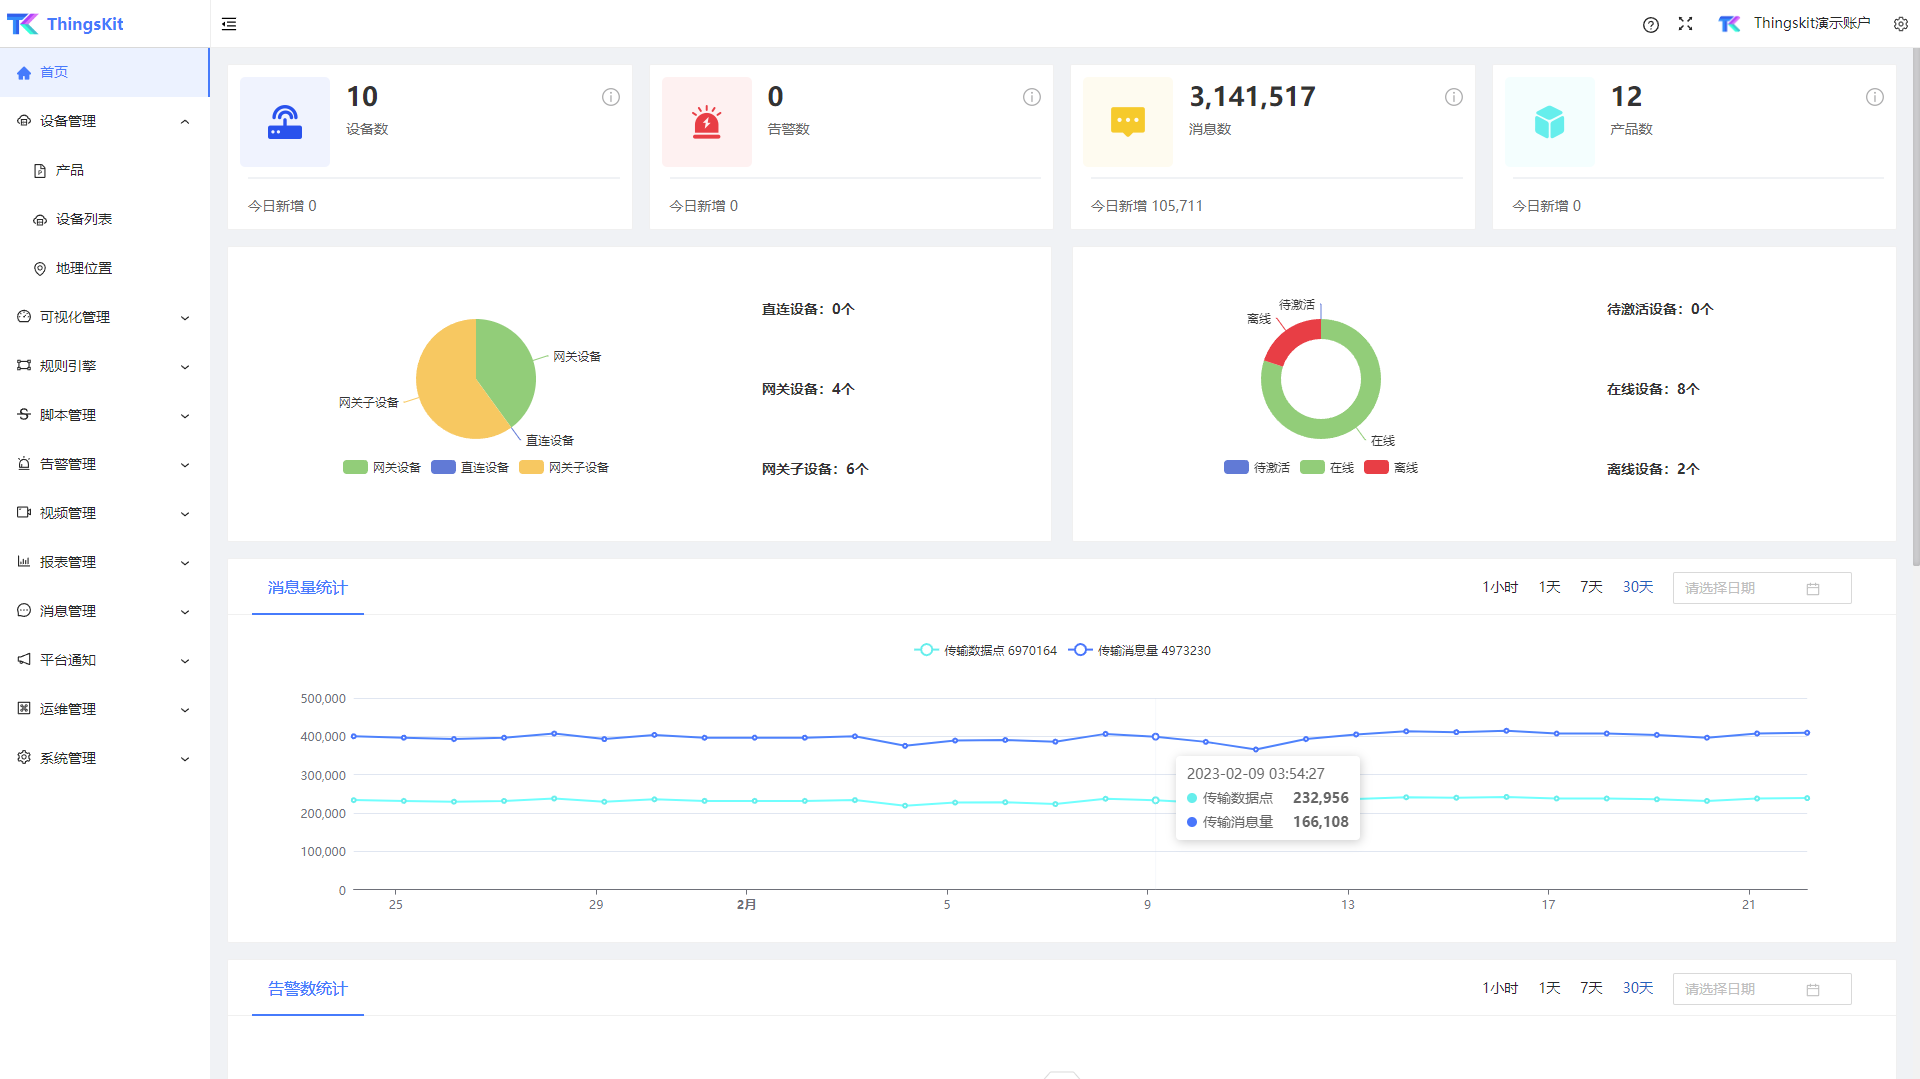Expand 告警管理 submenu chevron
Screen dimensions: 1920x1079
click(x=185, y=465)
